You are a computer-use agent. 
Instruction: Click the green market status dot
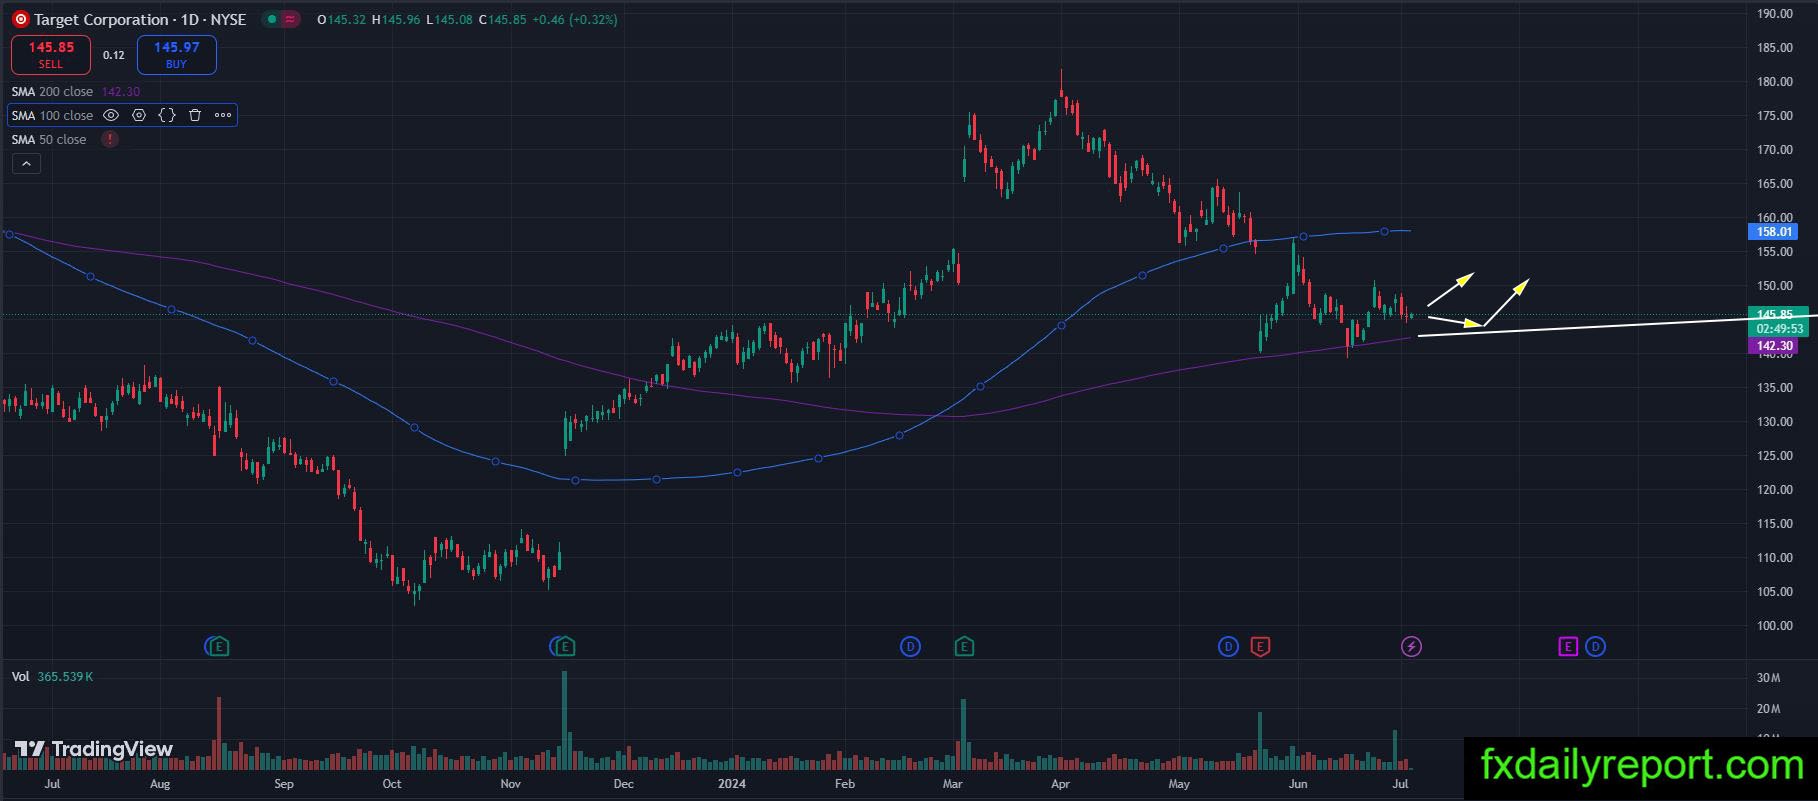click(x=271, y=19)
